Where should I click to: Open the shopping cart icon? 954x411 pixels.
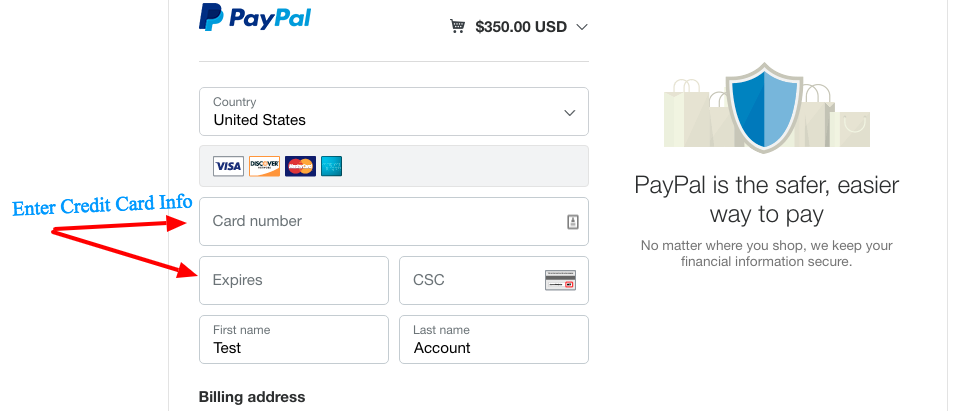click(x=458, y=26)
